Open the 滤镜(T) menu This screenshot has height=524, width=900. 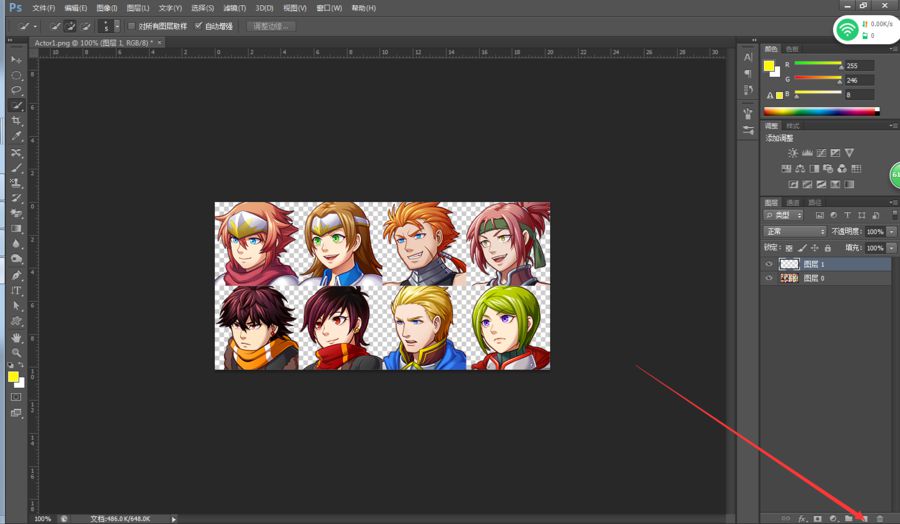click(234, 8)
